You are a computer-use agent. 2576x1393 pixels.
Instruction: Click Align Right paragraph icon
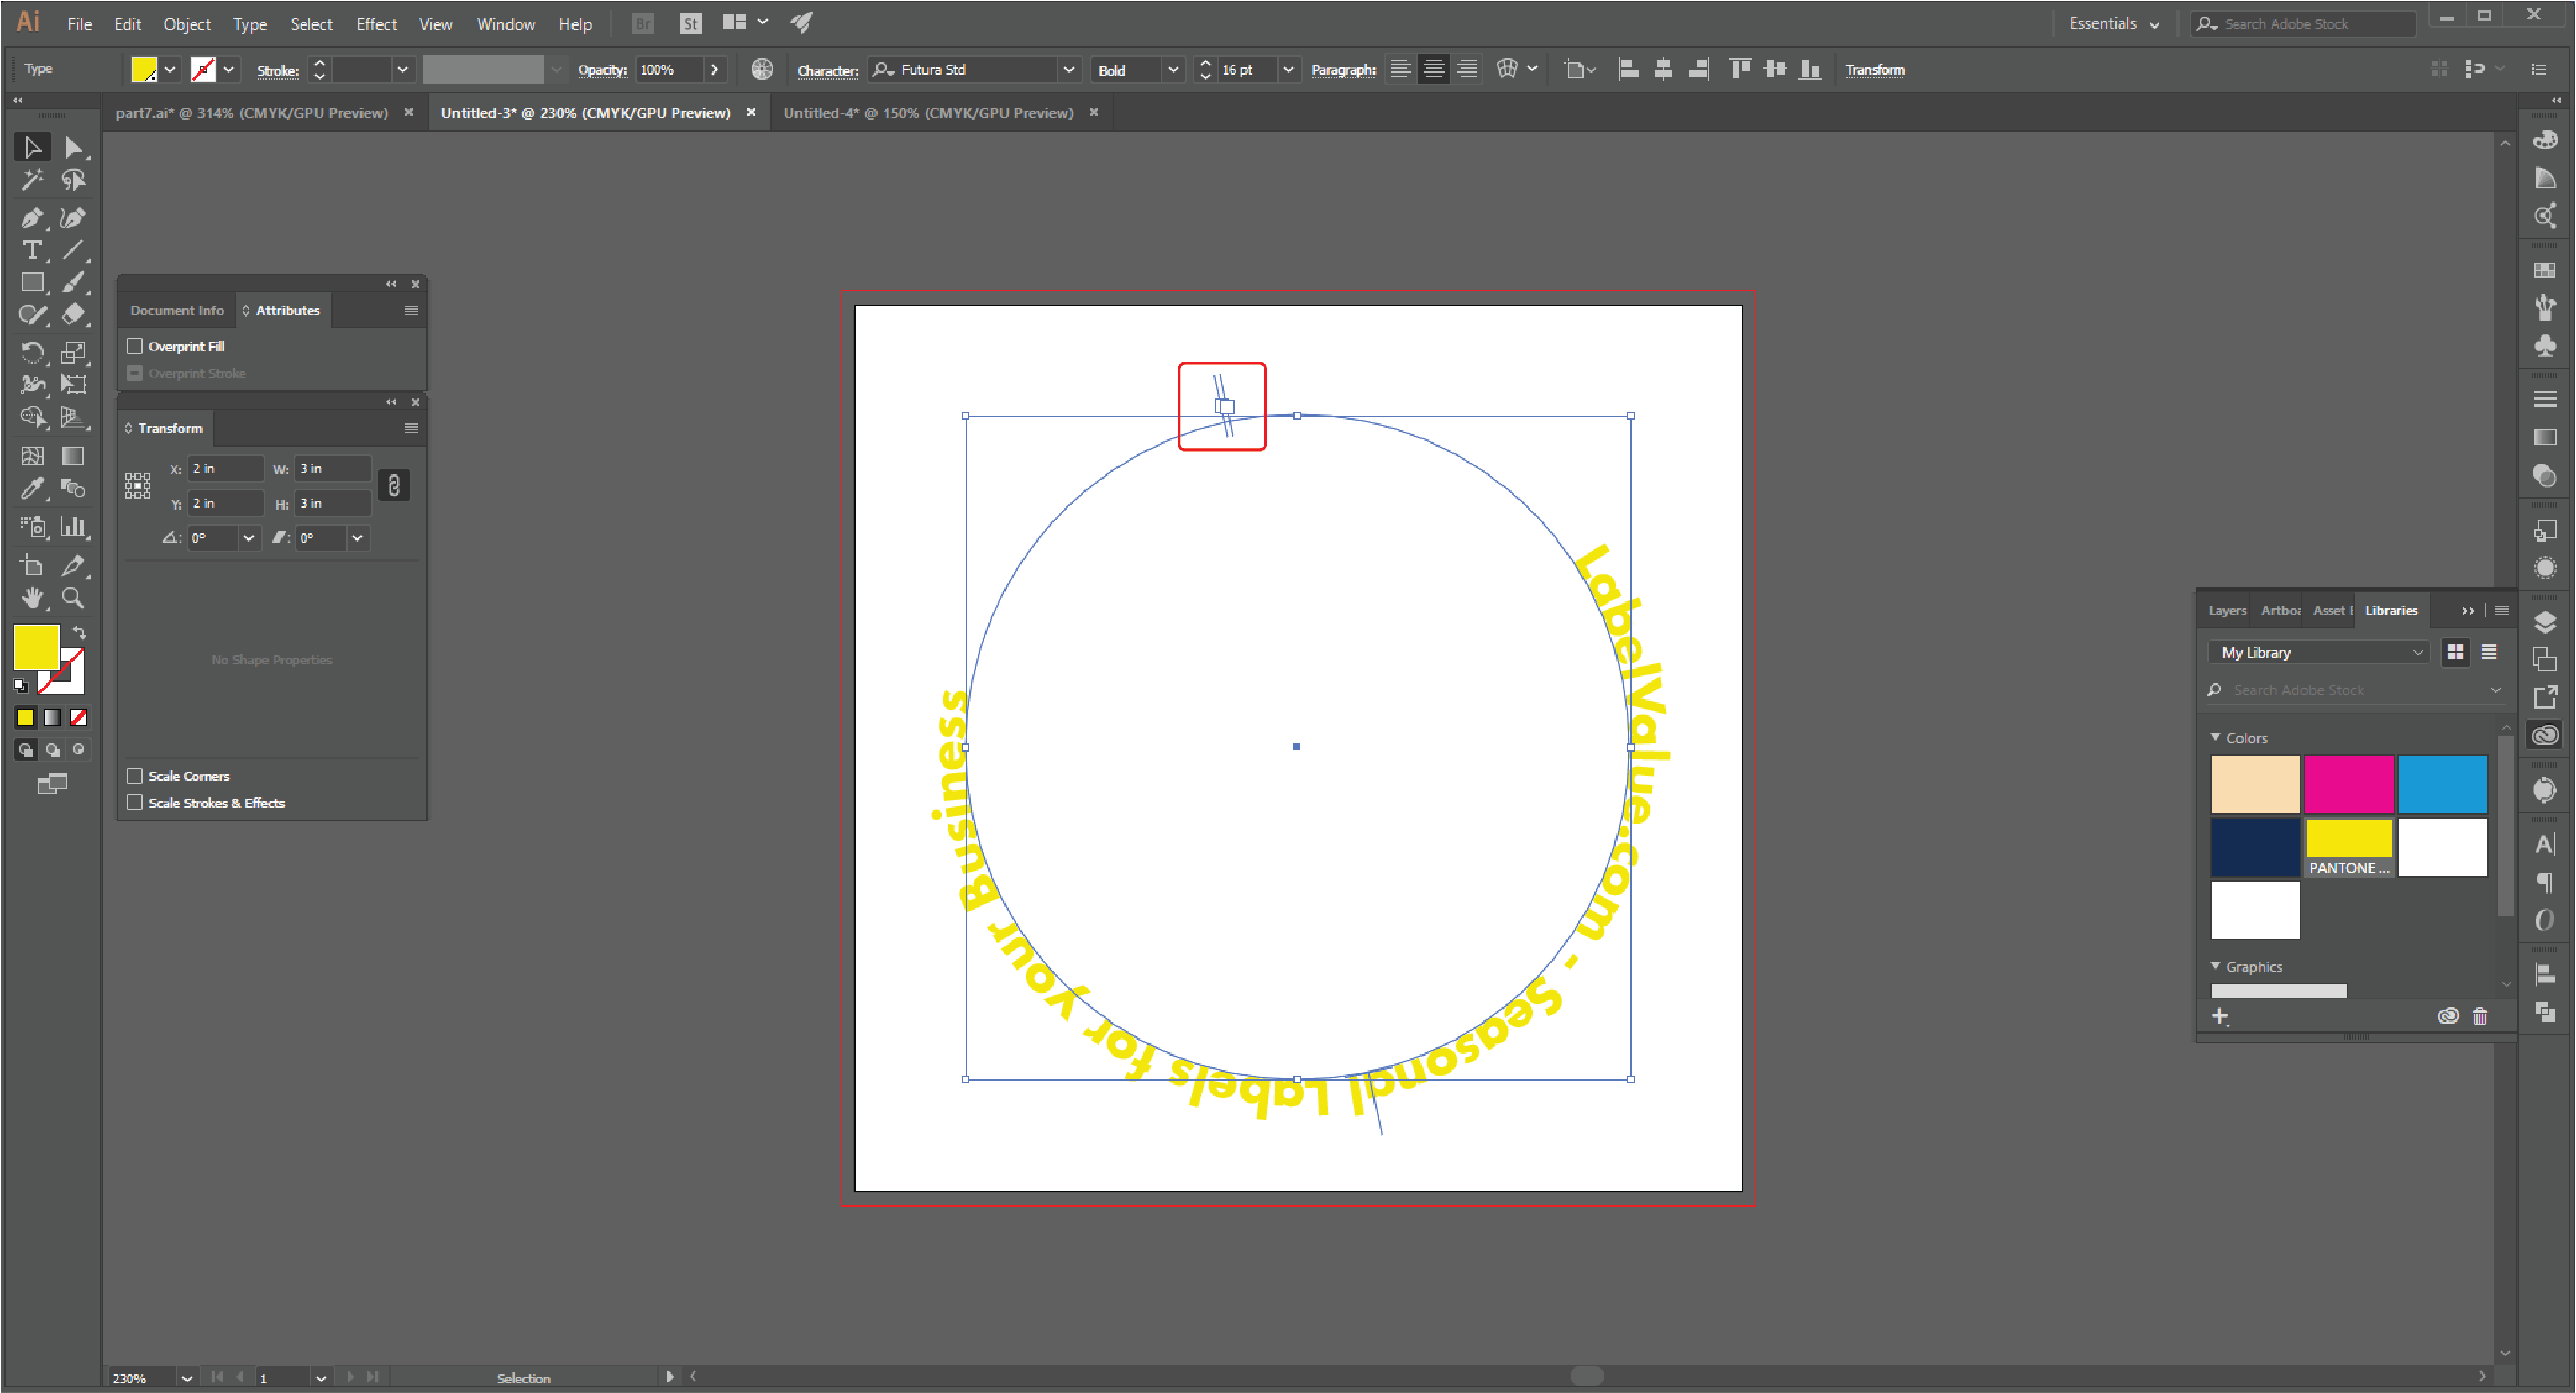click(1467, 69)
